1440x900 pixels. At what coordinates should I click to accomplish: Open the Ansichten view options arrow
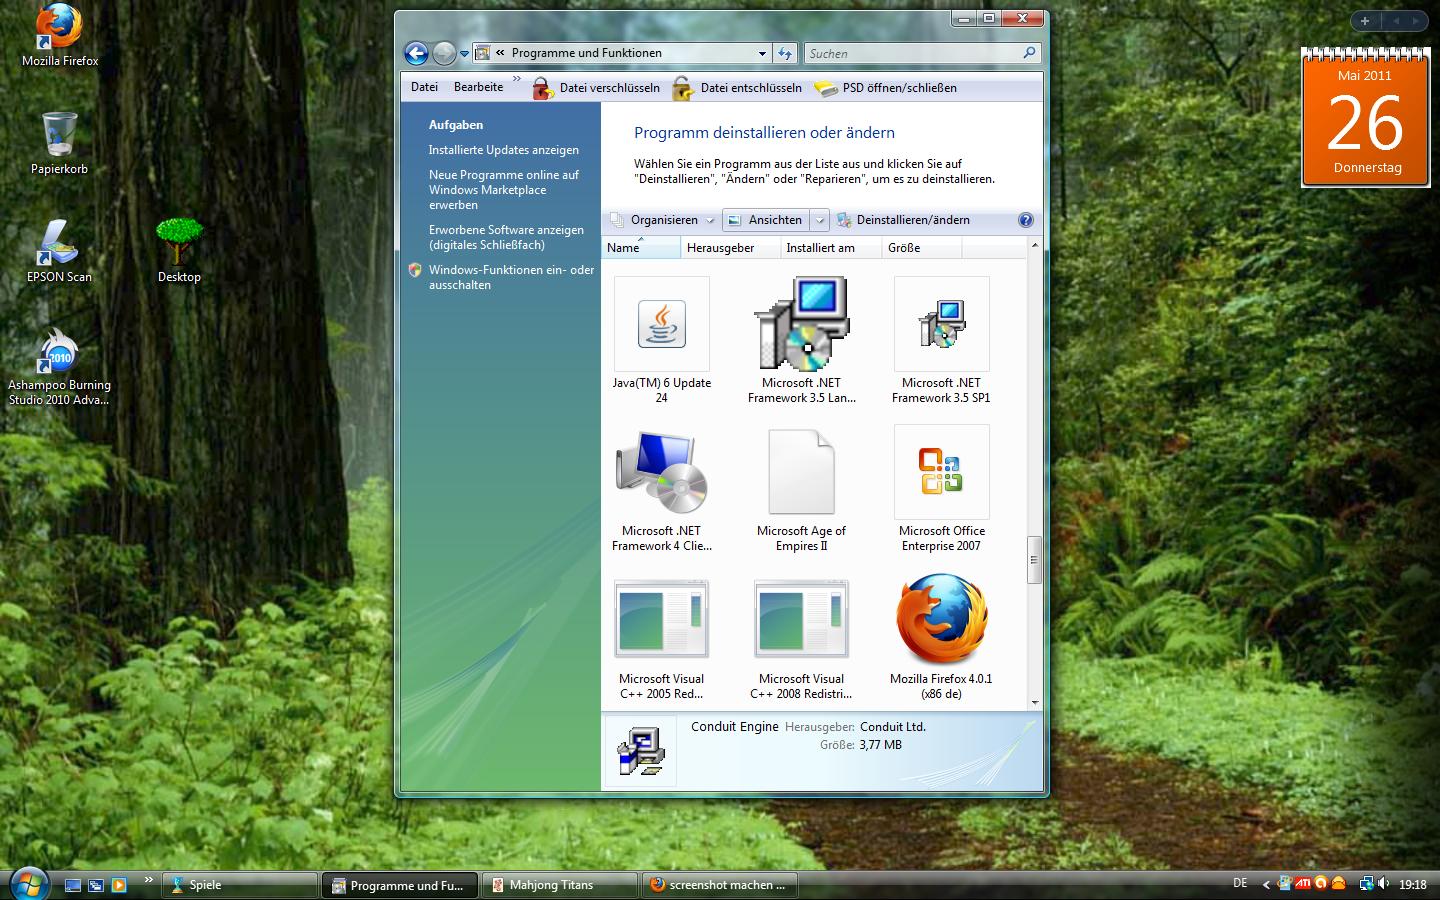coord(819,220)
